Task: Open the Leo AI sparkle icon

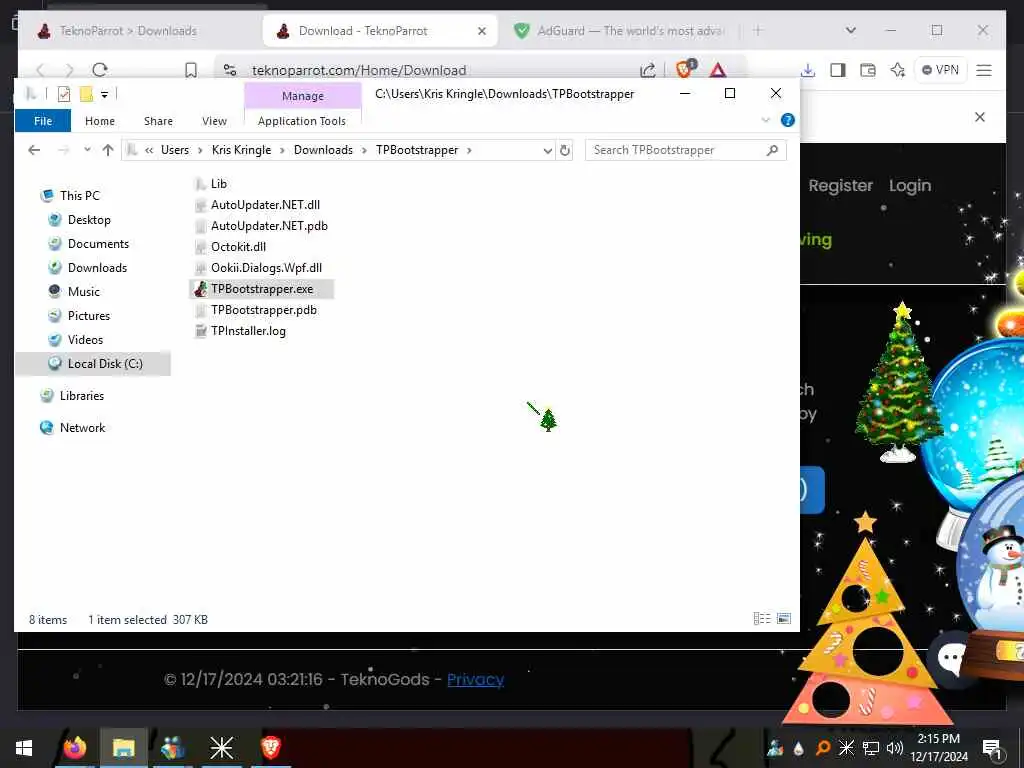Action: [898, 70]
